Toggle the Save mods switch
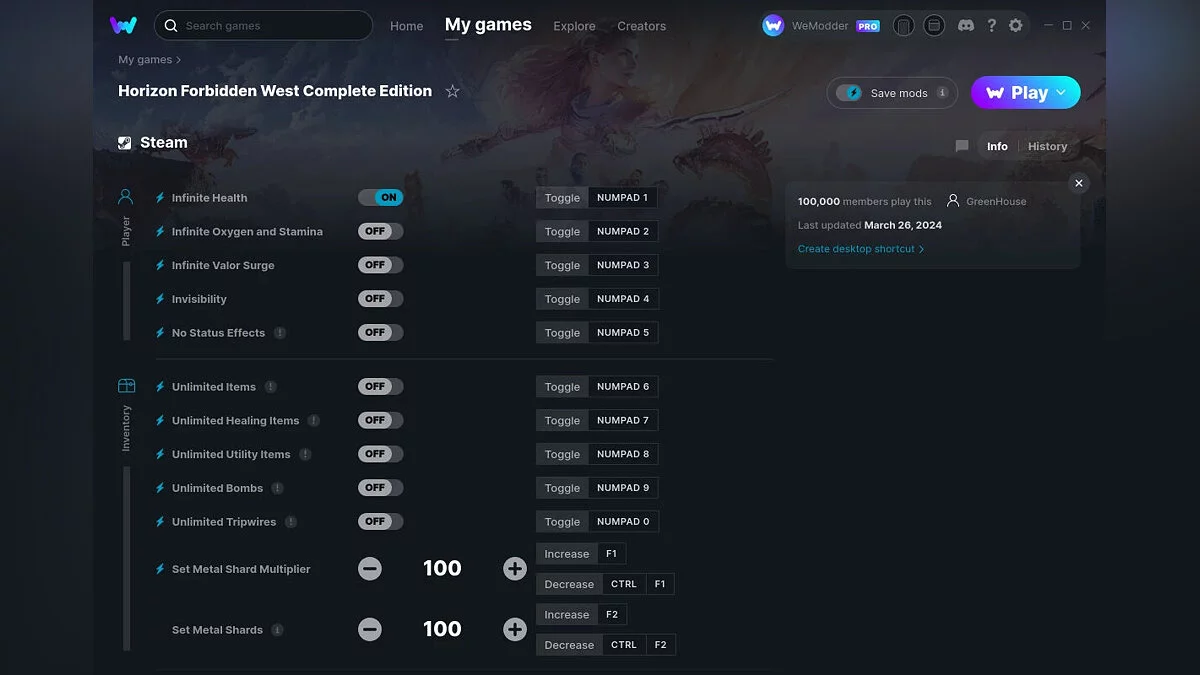The height and width of the screenshot is (675, 1200). [850, 93]
